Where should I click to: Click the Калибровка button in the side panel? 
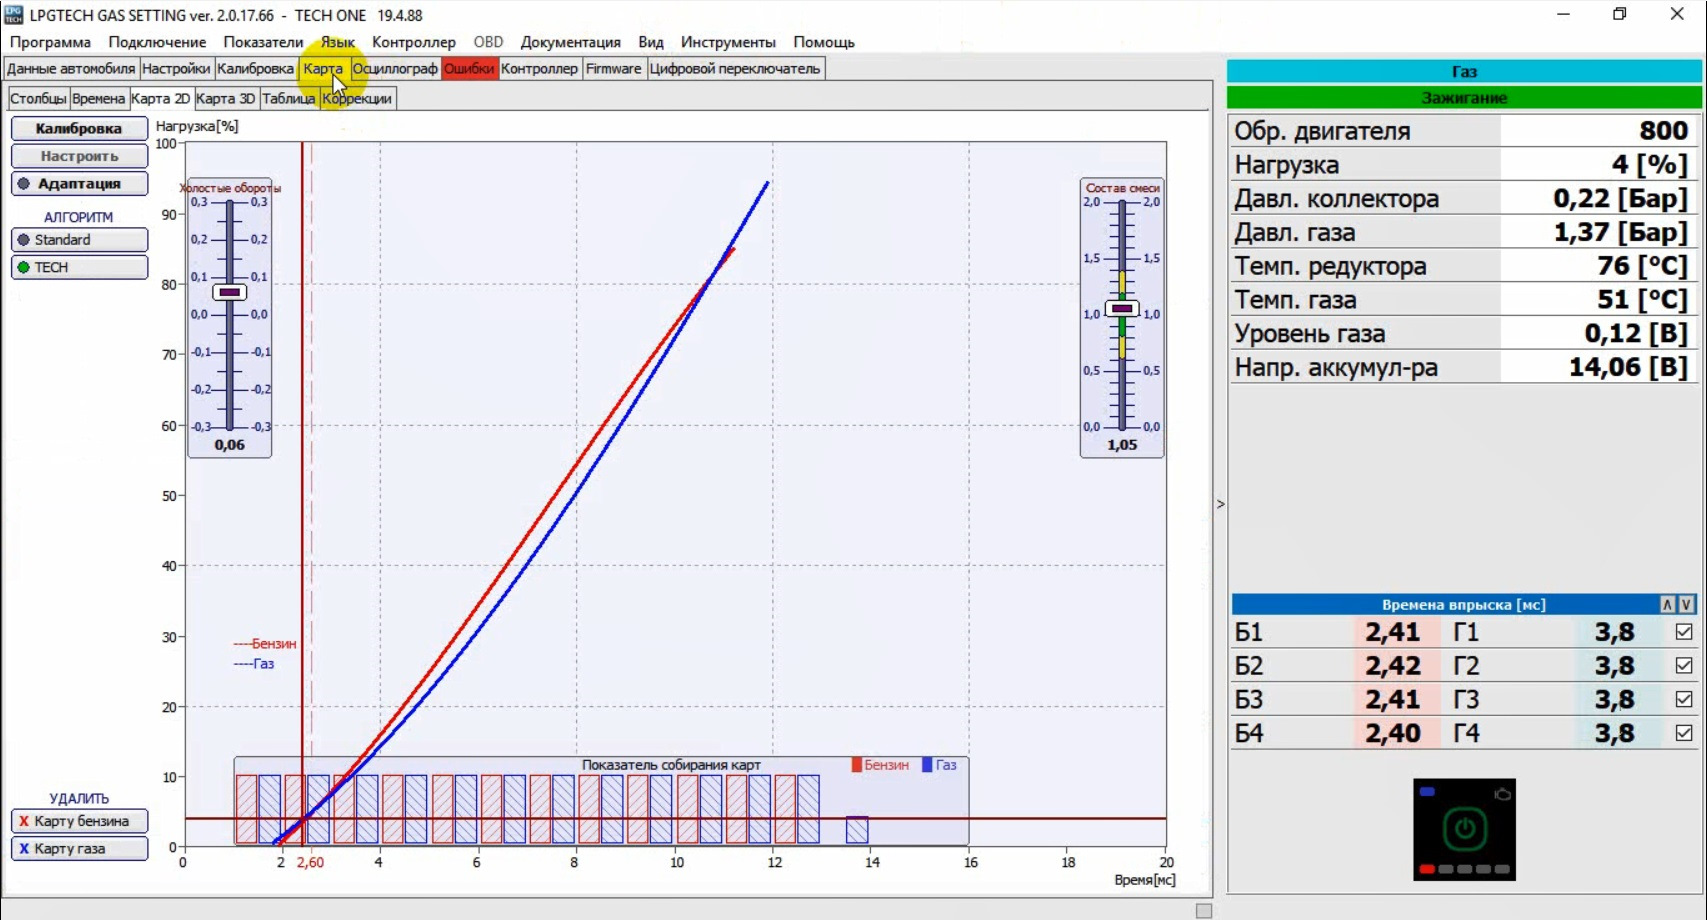click(x=79, y=128)
